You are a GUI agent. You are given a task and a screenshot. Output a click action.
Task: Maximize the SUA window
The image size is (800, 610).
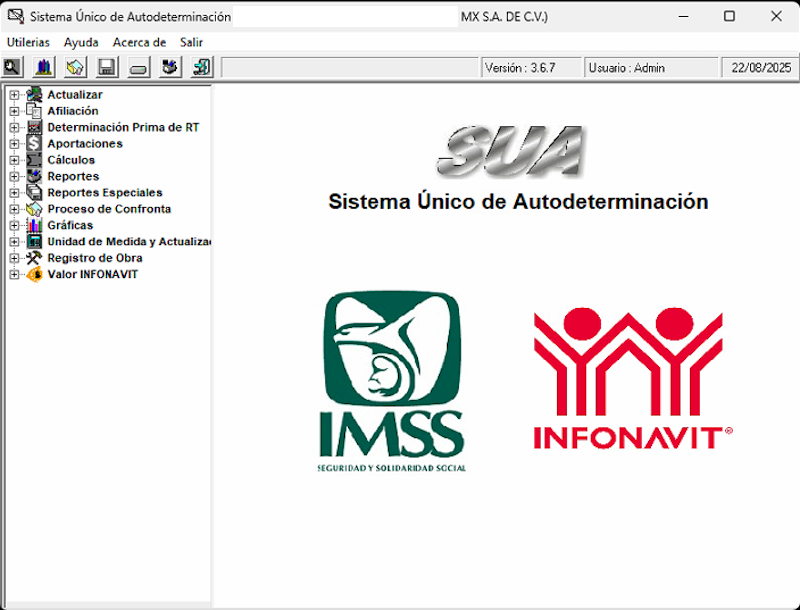point(730,16)
